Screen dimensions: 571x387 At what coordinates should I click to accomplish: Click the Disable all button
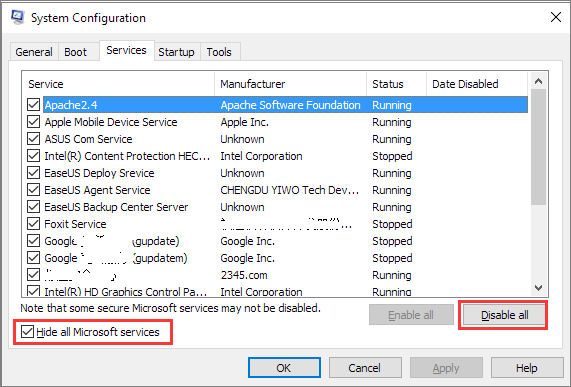pos(505,315)
